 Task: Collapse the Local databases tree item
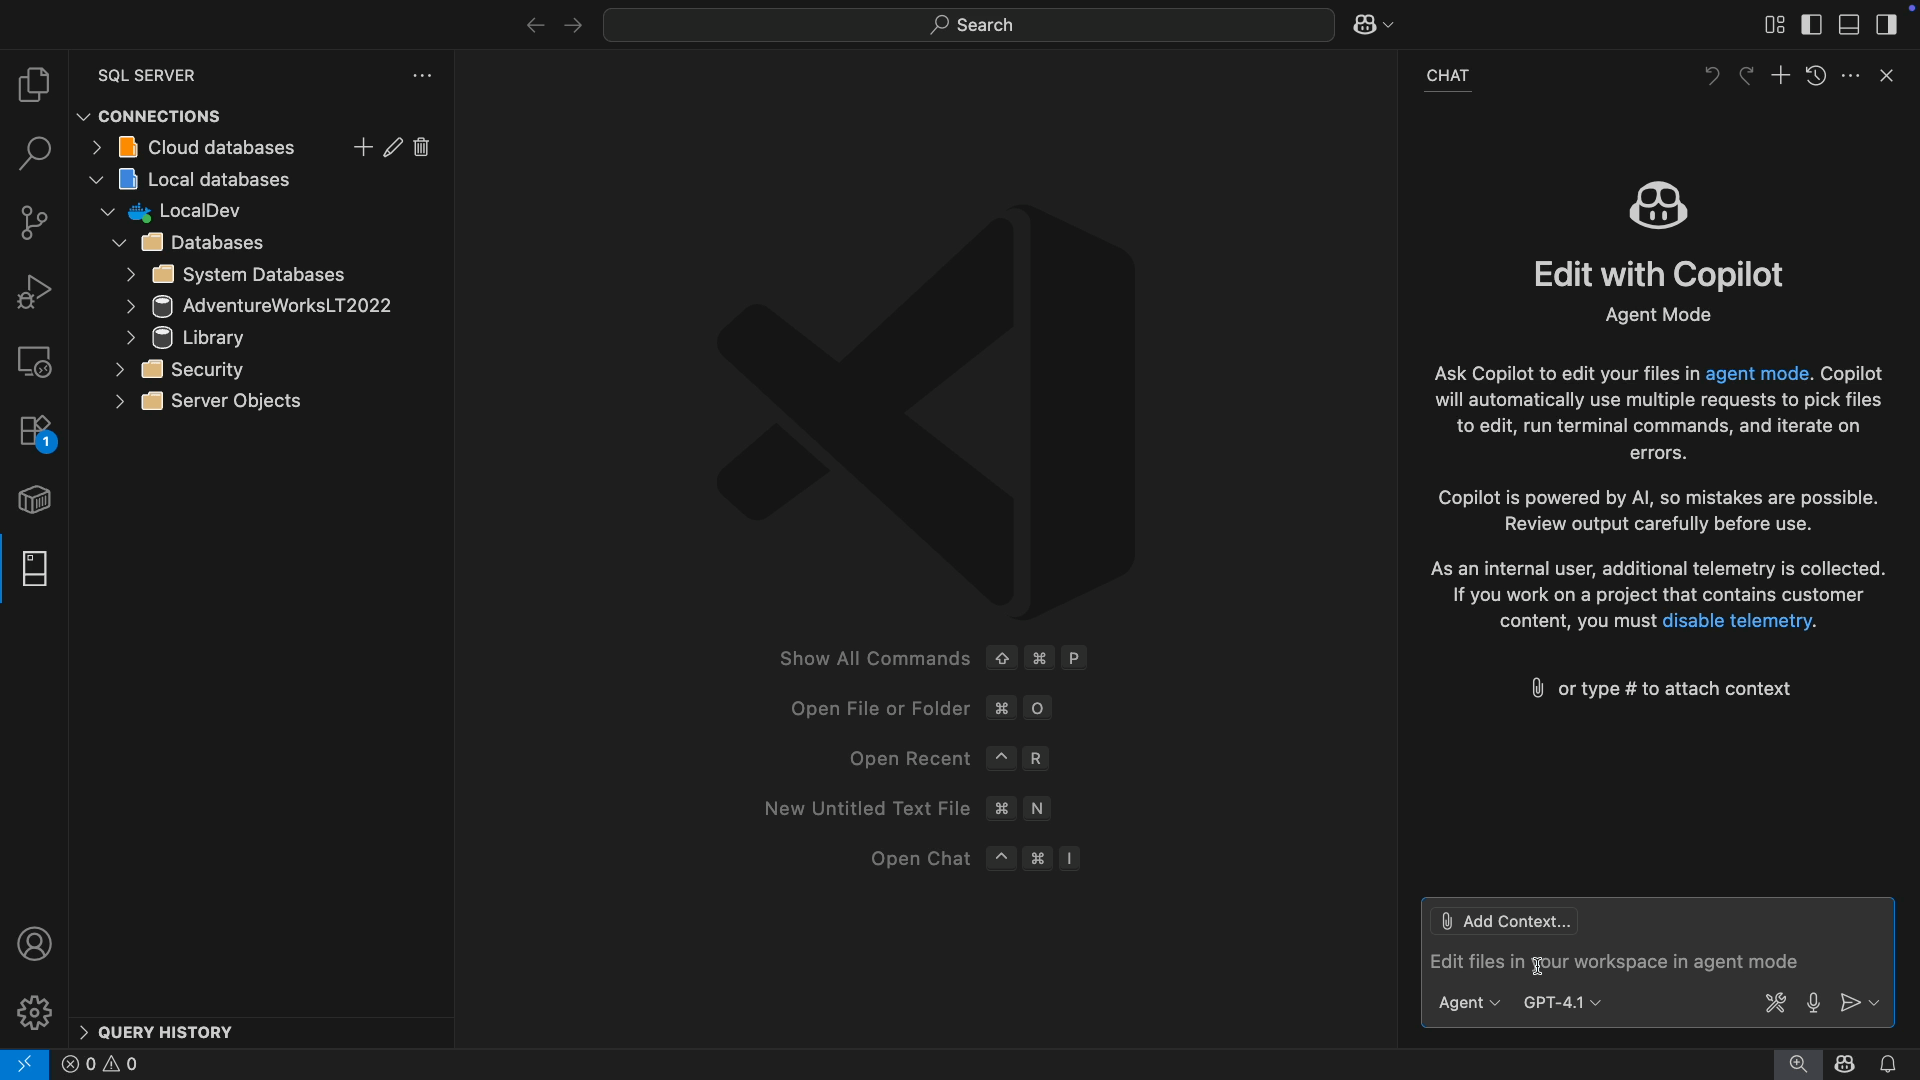96,179
